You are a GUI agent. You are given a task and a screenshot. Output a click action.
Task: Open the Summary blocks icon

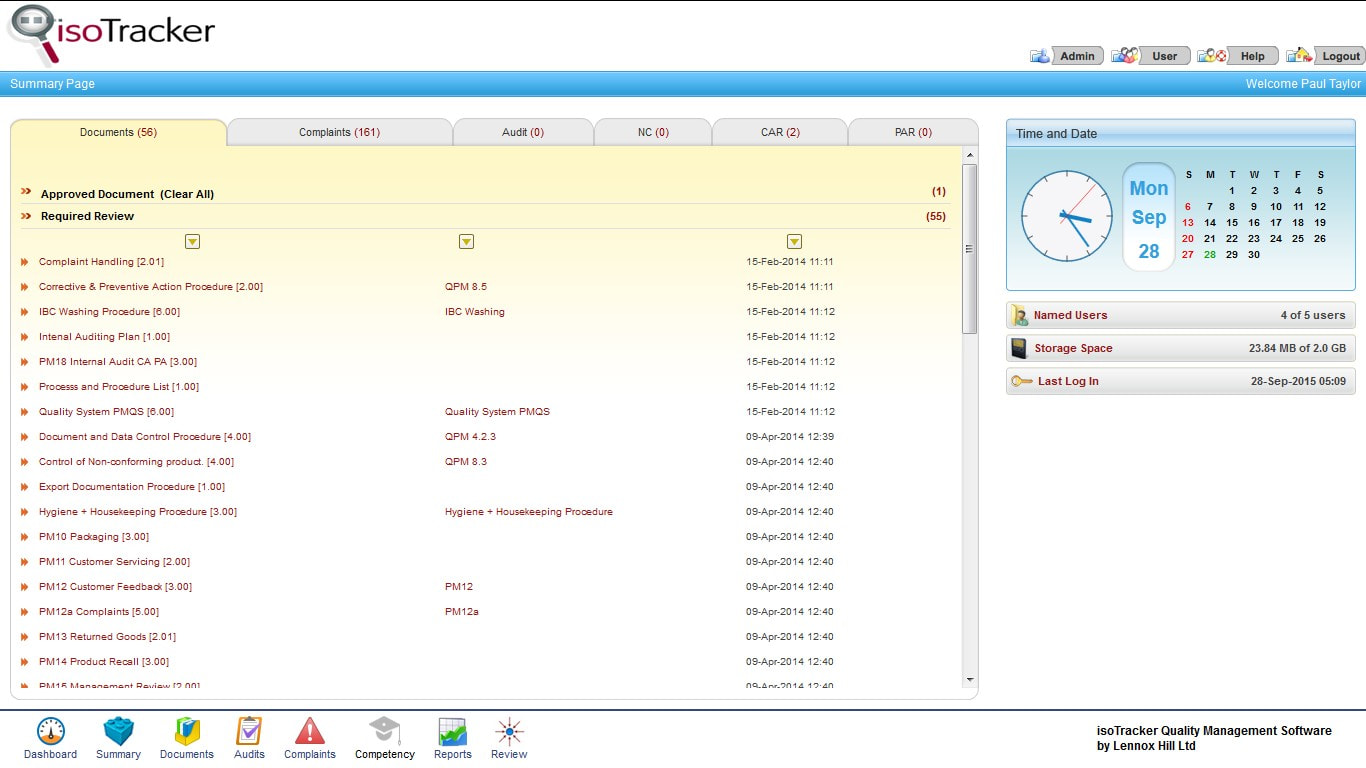118,731
